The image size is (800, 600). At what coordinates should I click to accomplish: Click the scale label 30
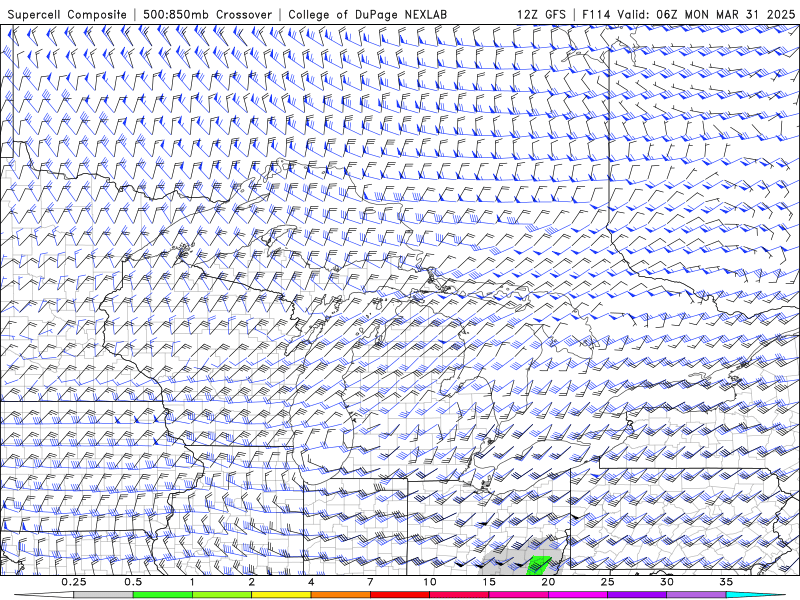667,582
